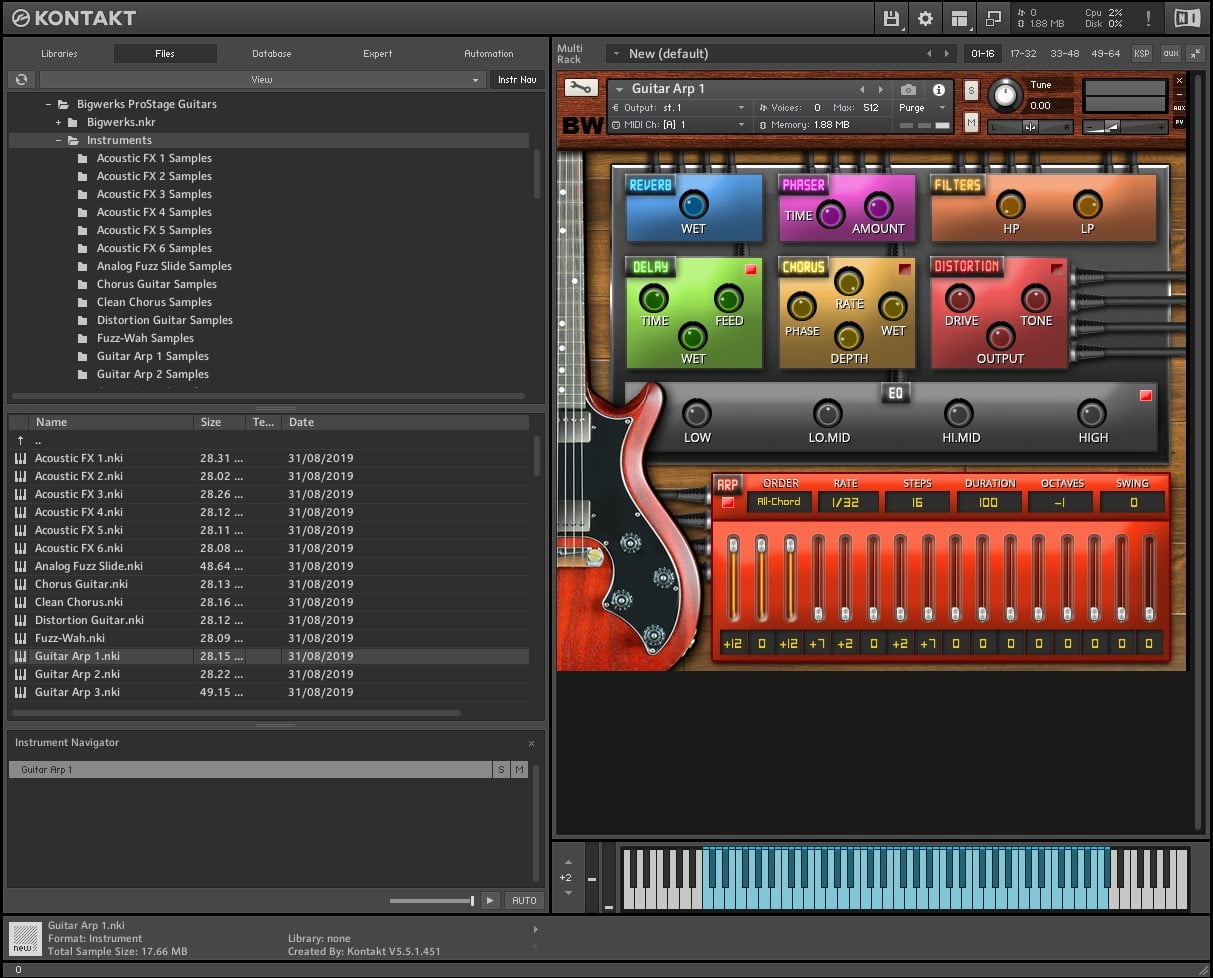Collapse the Instruments folder
Screen dimensions: 1213x978
pyautogui.click(x=58, y=140)
